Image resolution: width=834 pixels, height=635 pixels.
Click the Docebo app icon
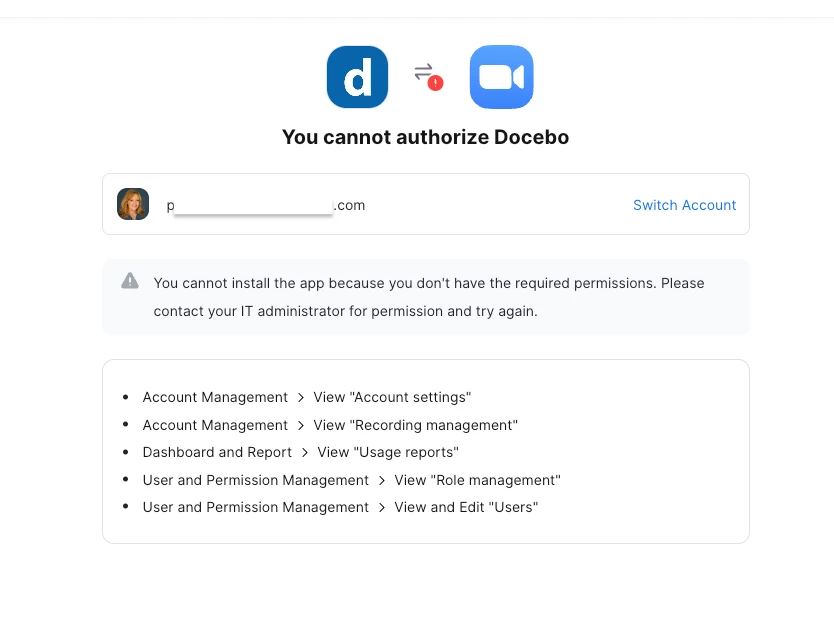357,77
